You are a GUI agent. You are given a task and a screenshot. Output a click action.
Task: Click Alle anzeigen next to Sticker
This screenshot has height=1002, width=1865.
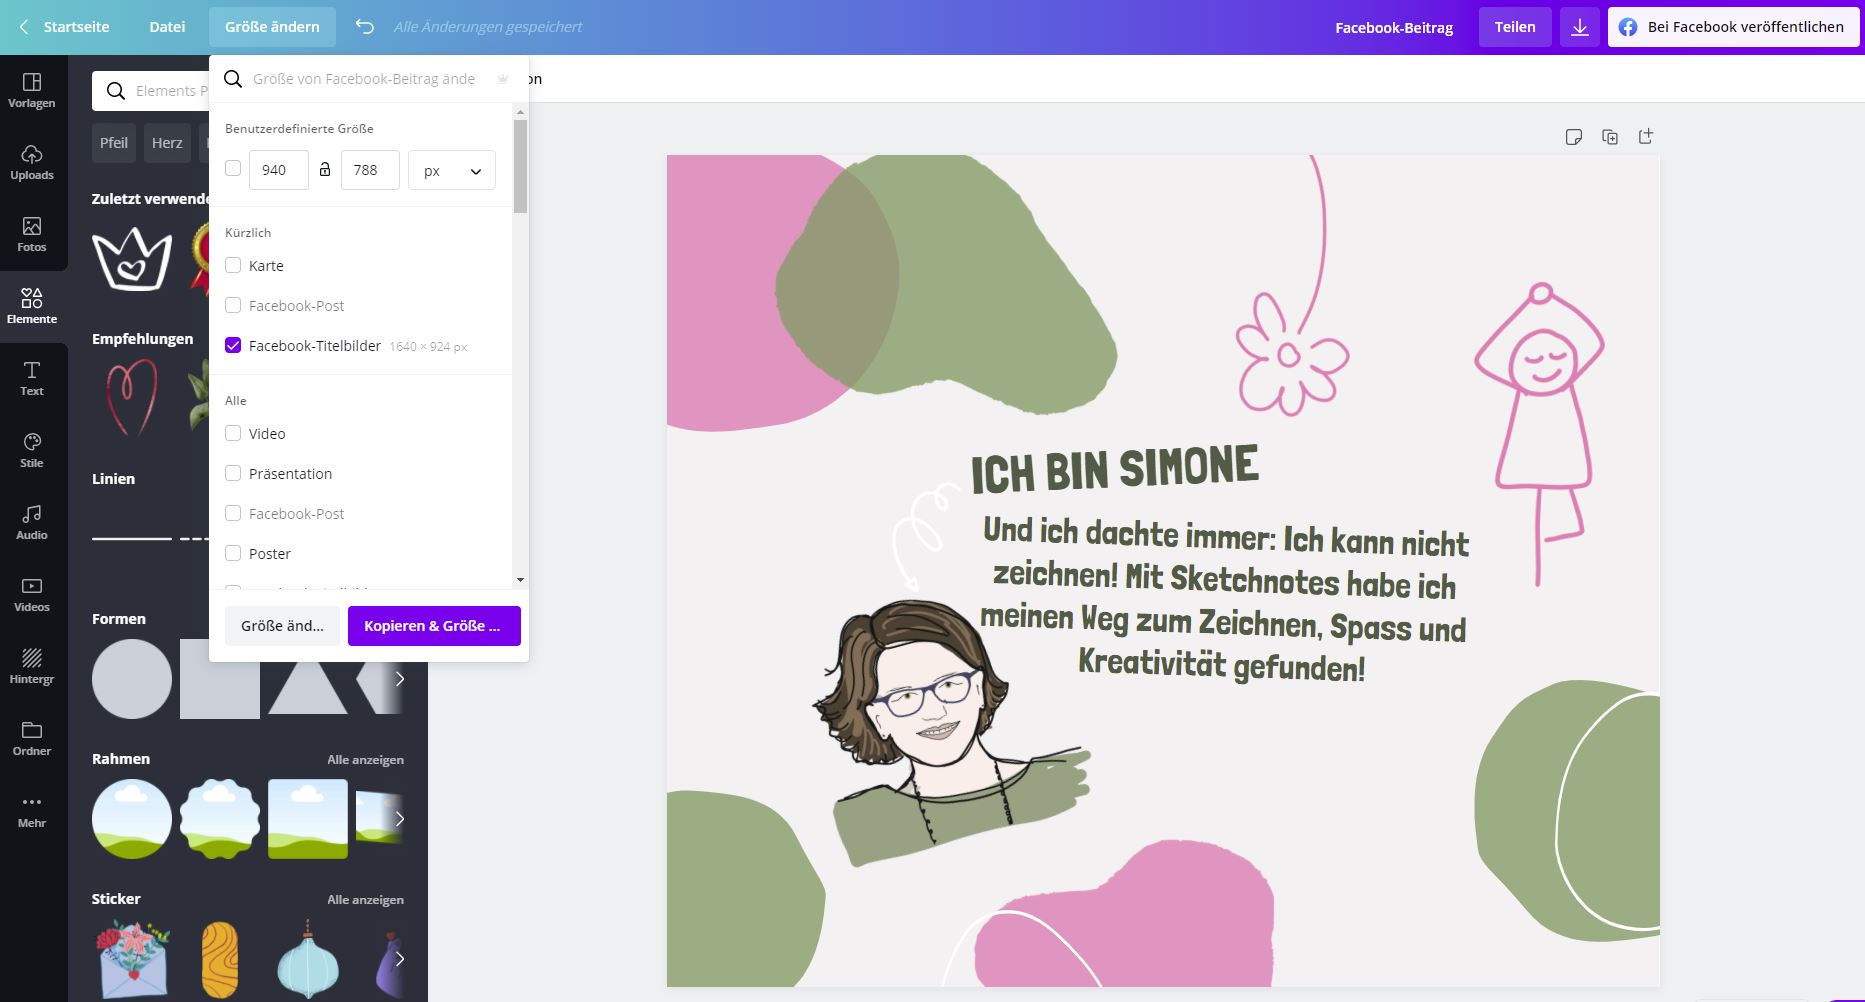point(365,900)
